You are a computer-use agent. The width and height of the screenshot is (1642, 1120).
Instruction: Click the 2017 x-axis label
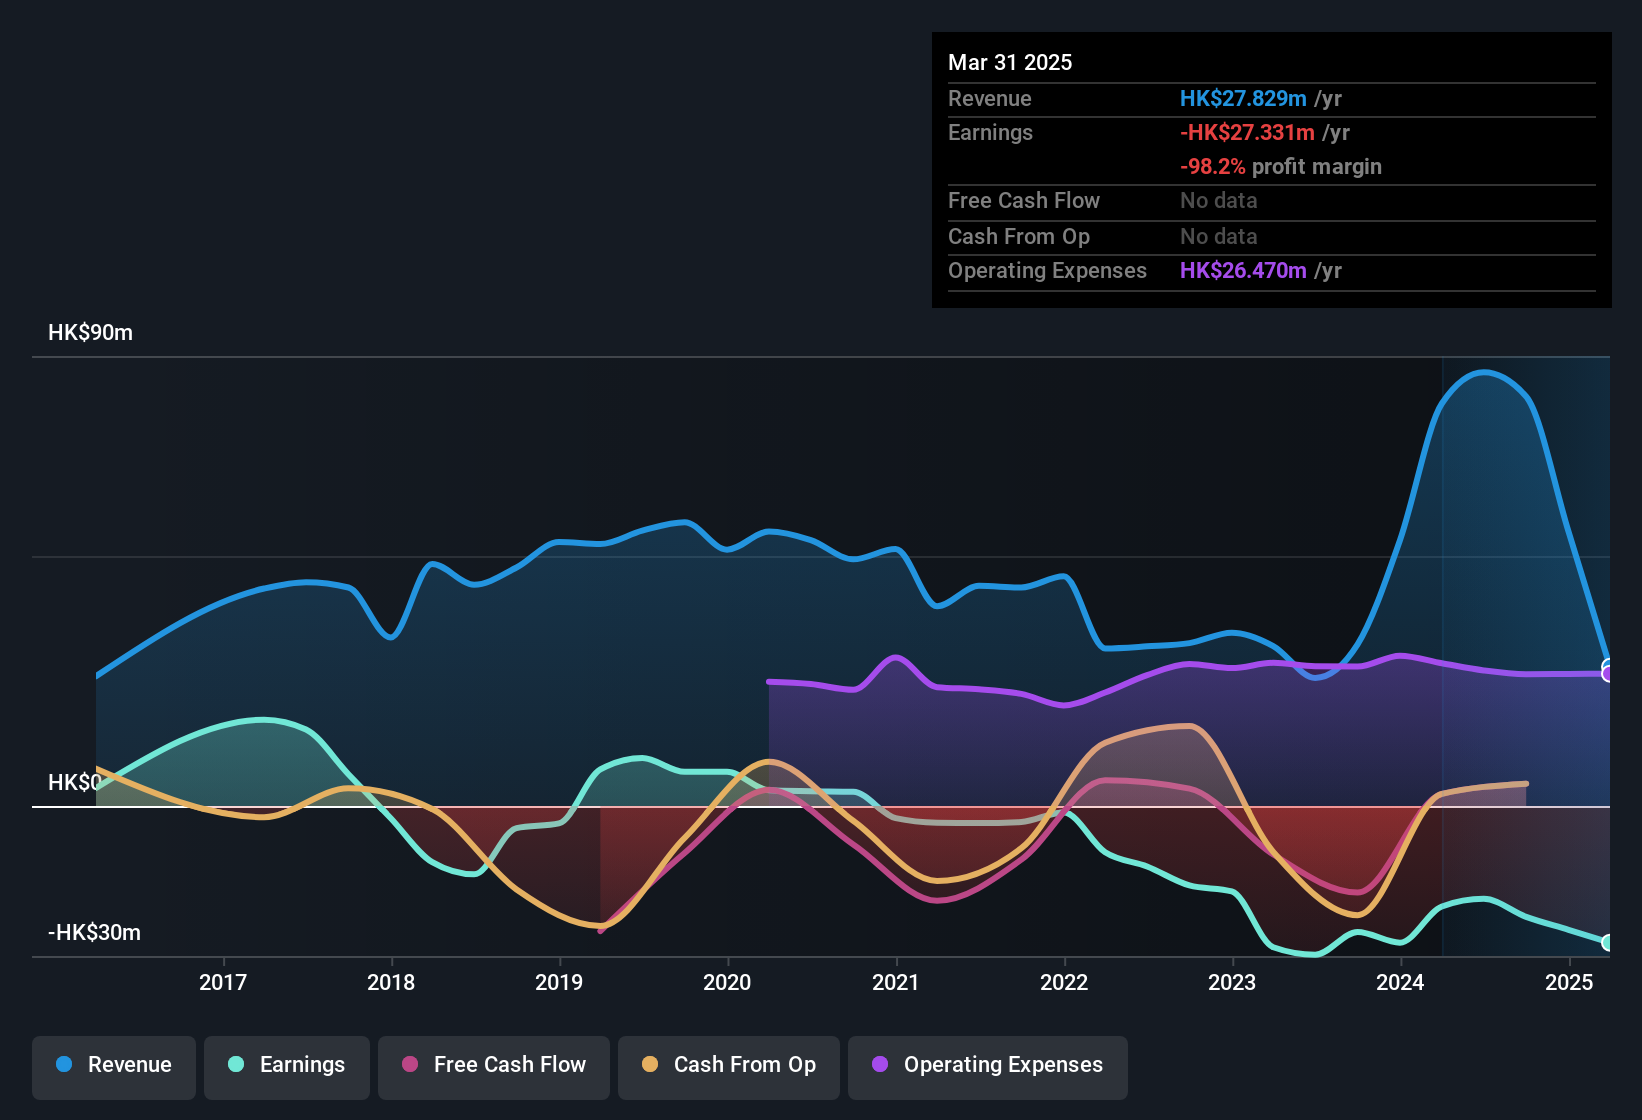[223, 982]
